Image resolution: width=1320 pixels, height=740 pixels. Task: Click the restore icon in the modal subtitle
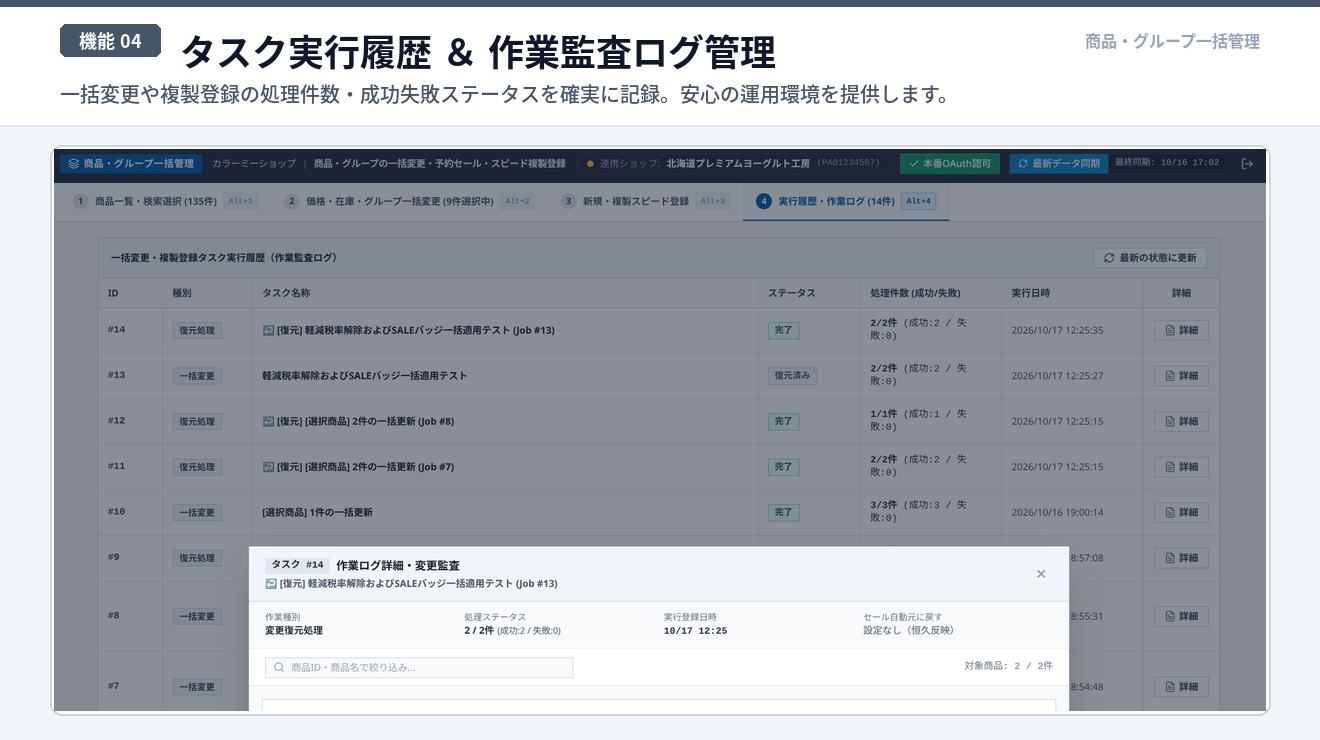[271, 583]
